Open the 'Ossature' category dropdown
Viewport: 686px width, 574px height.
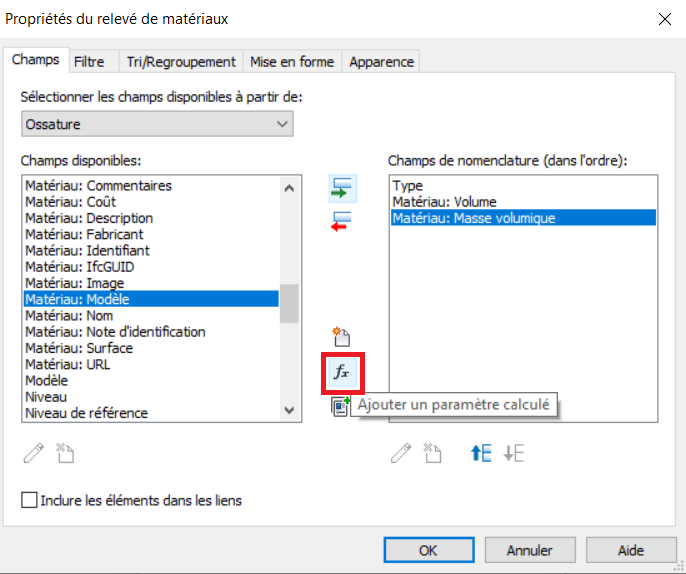click(157, 124)
